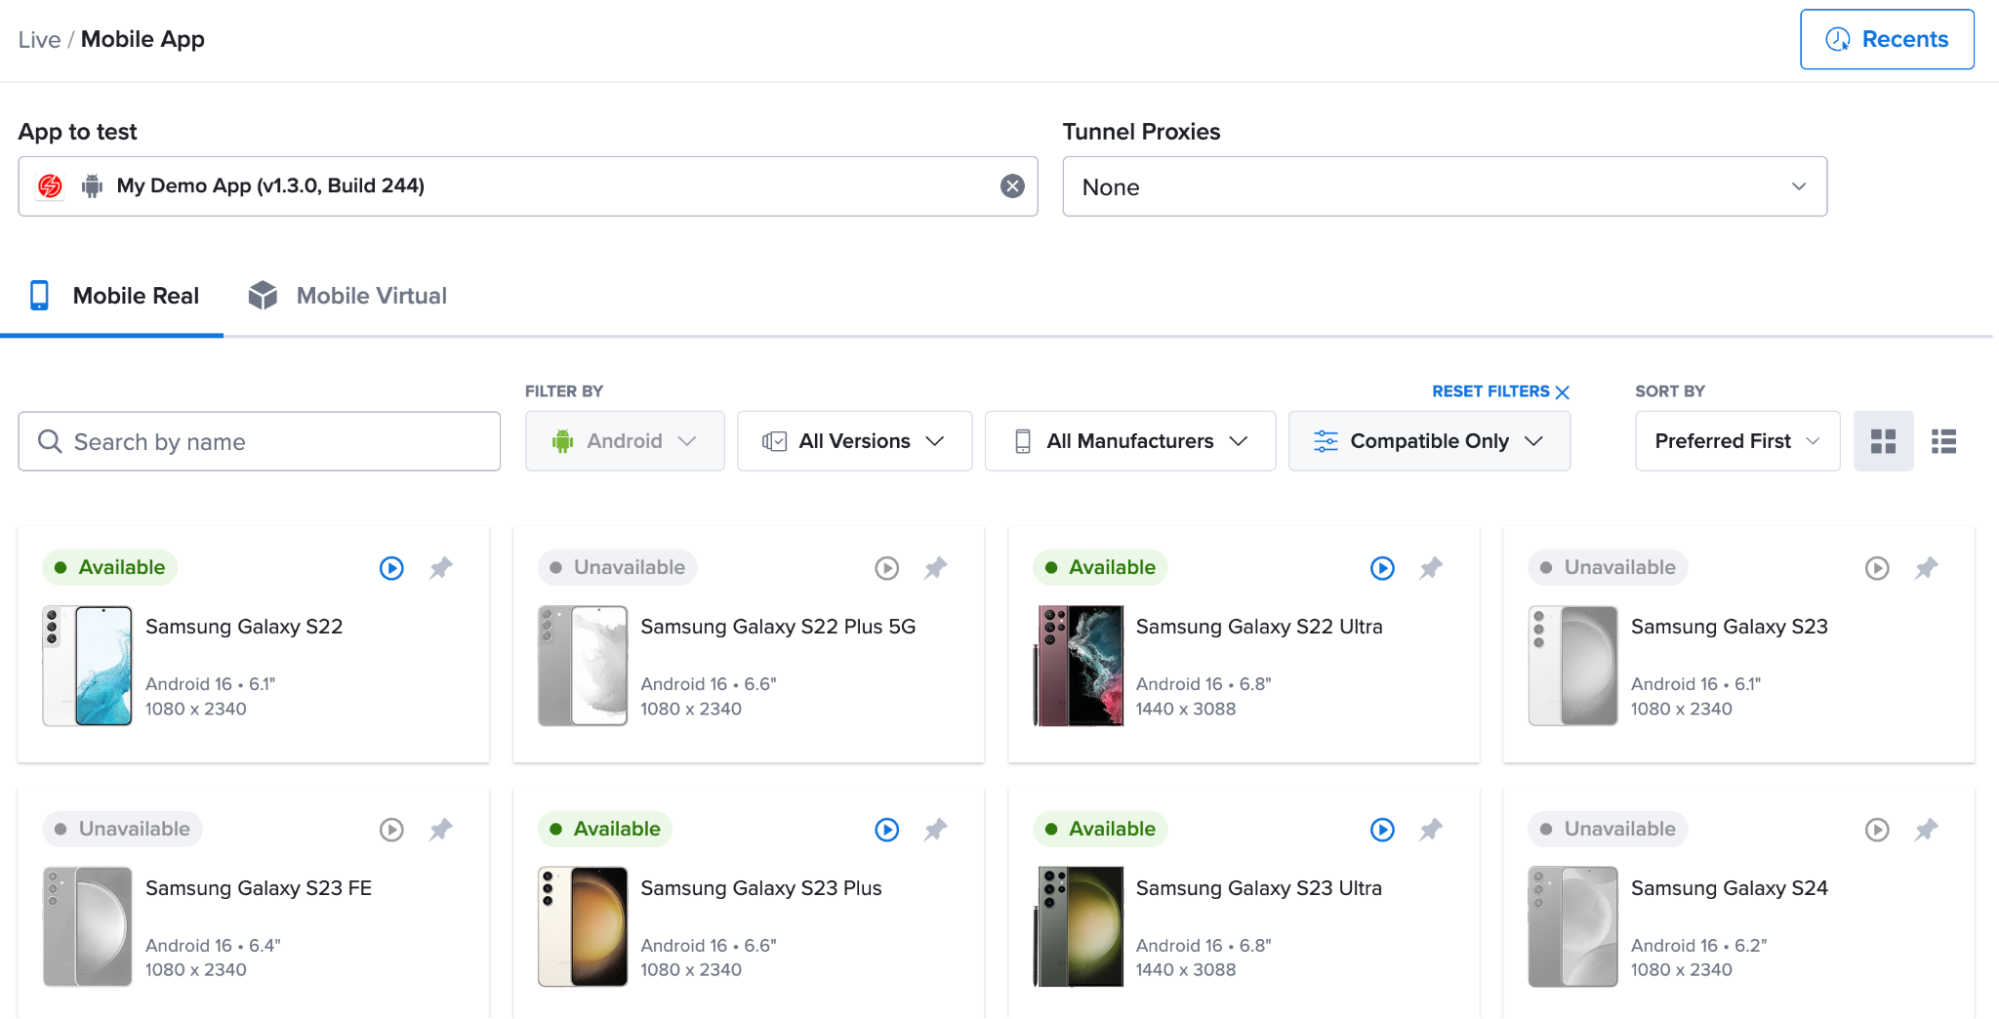The width and height of the screenshot is (1999, 1019).
Task: Click the Samsung Galaxy S23 name text
Action: [1729, 627]
